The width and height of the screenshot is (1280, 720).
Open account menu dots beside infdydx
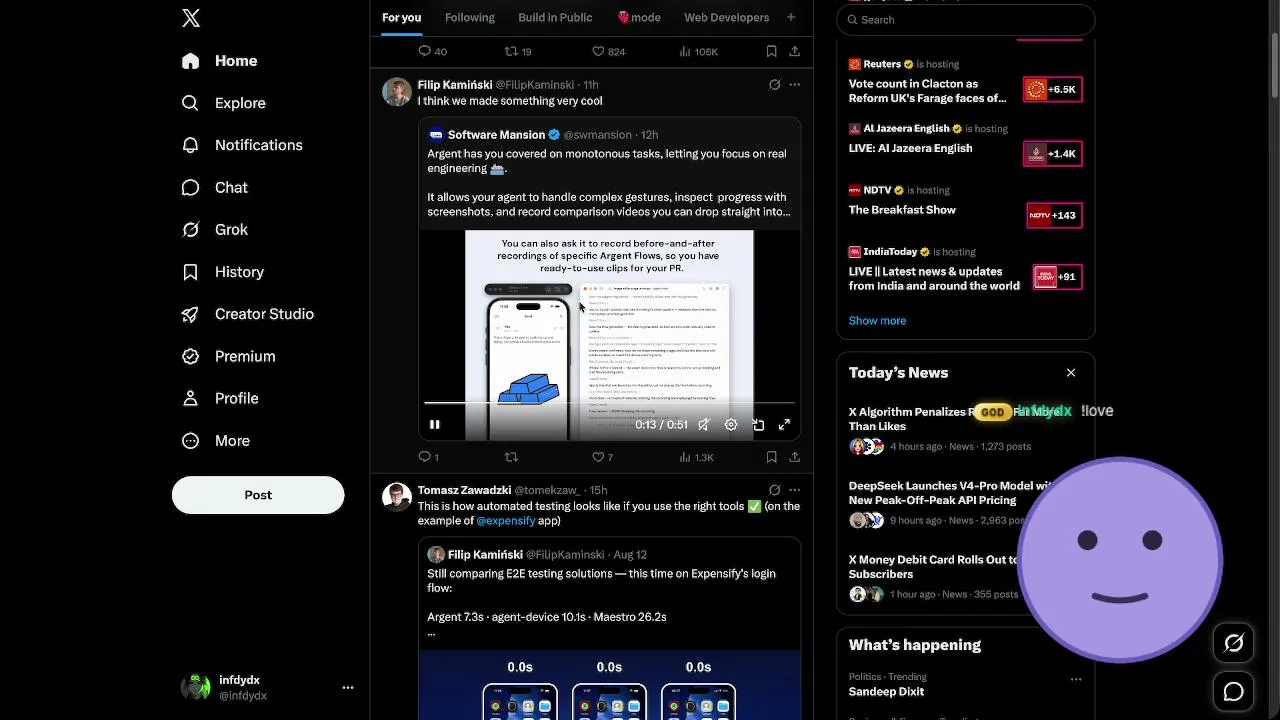348,687
